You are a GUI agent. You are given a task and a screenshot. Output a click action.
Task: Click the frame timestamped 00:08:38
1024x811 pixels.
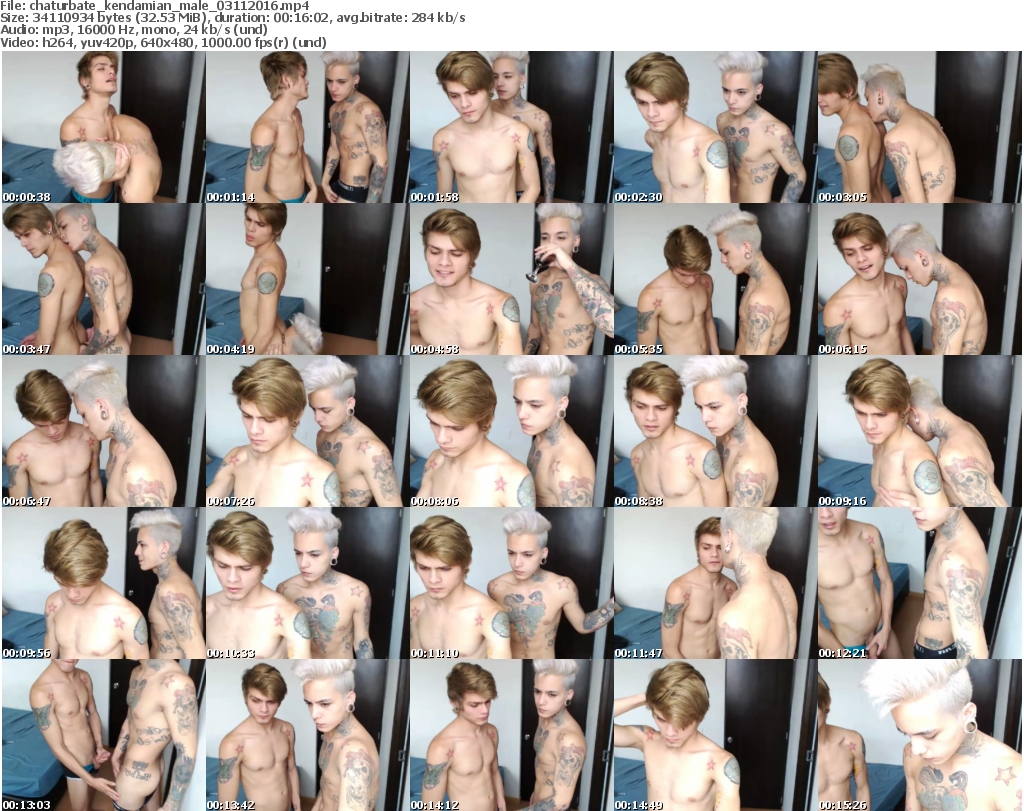click(x=715, y=431)
